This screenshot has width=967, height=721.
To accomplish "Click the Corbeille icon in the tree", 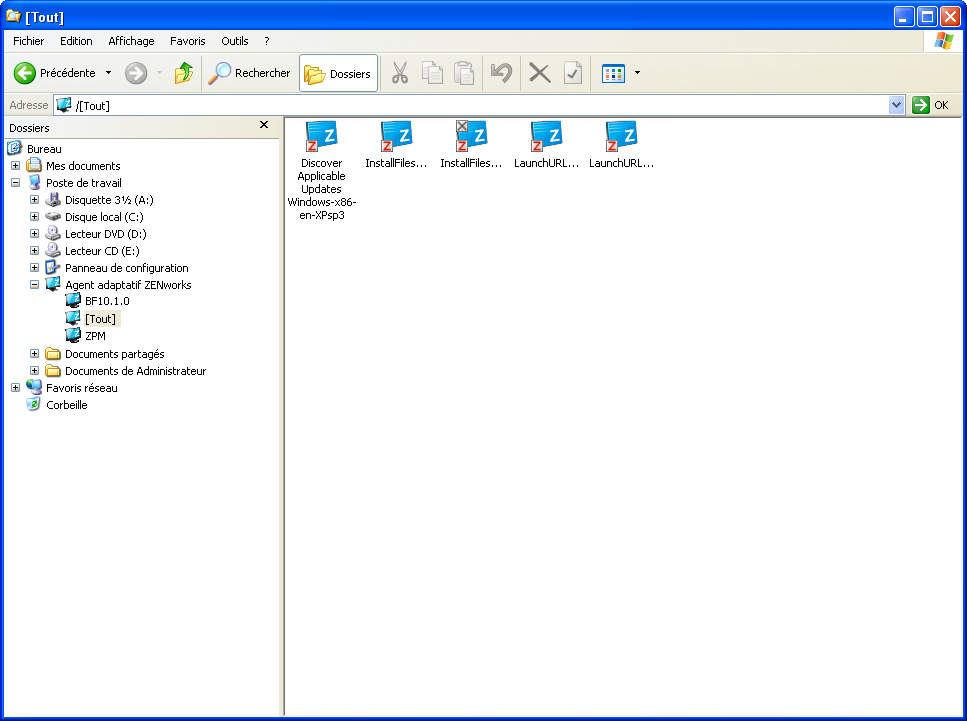I will pos(66,404).
